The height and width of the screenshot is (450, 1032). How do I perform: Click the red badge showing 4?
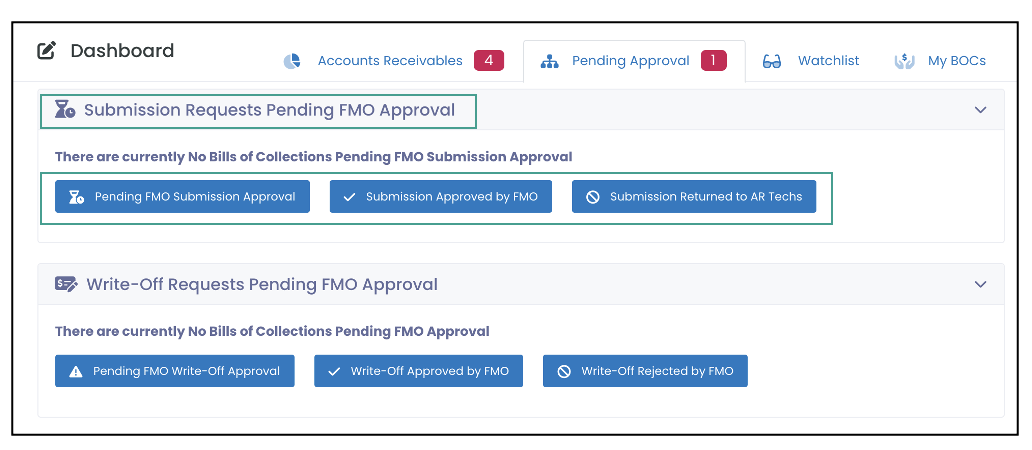point(489,61)
